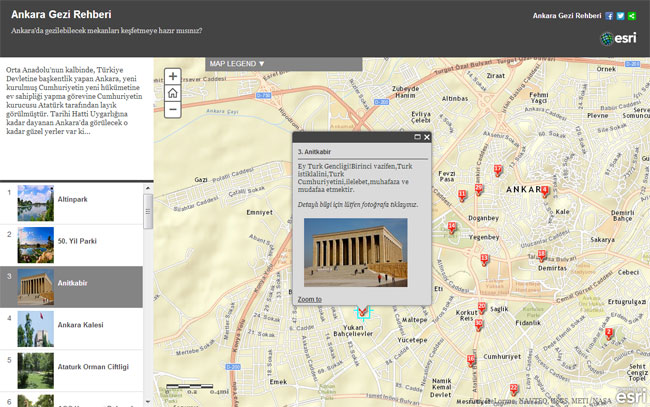
Task: Select Altinpark in the list
Action: point(75,200)
